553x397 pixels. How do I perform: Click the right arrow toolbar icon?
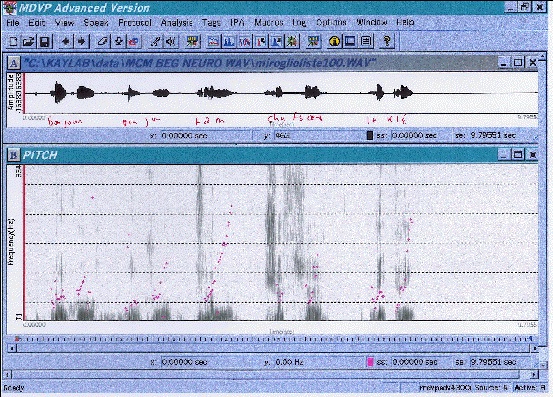point(81,42)
